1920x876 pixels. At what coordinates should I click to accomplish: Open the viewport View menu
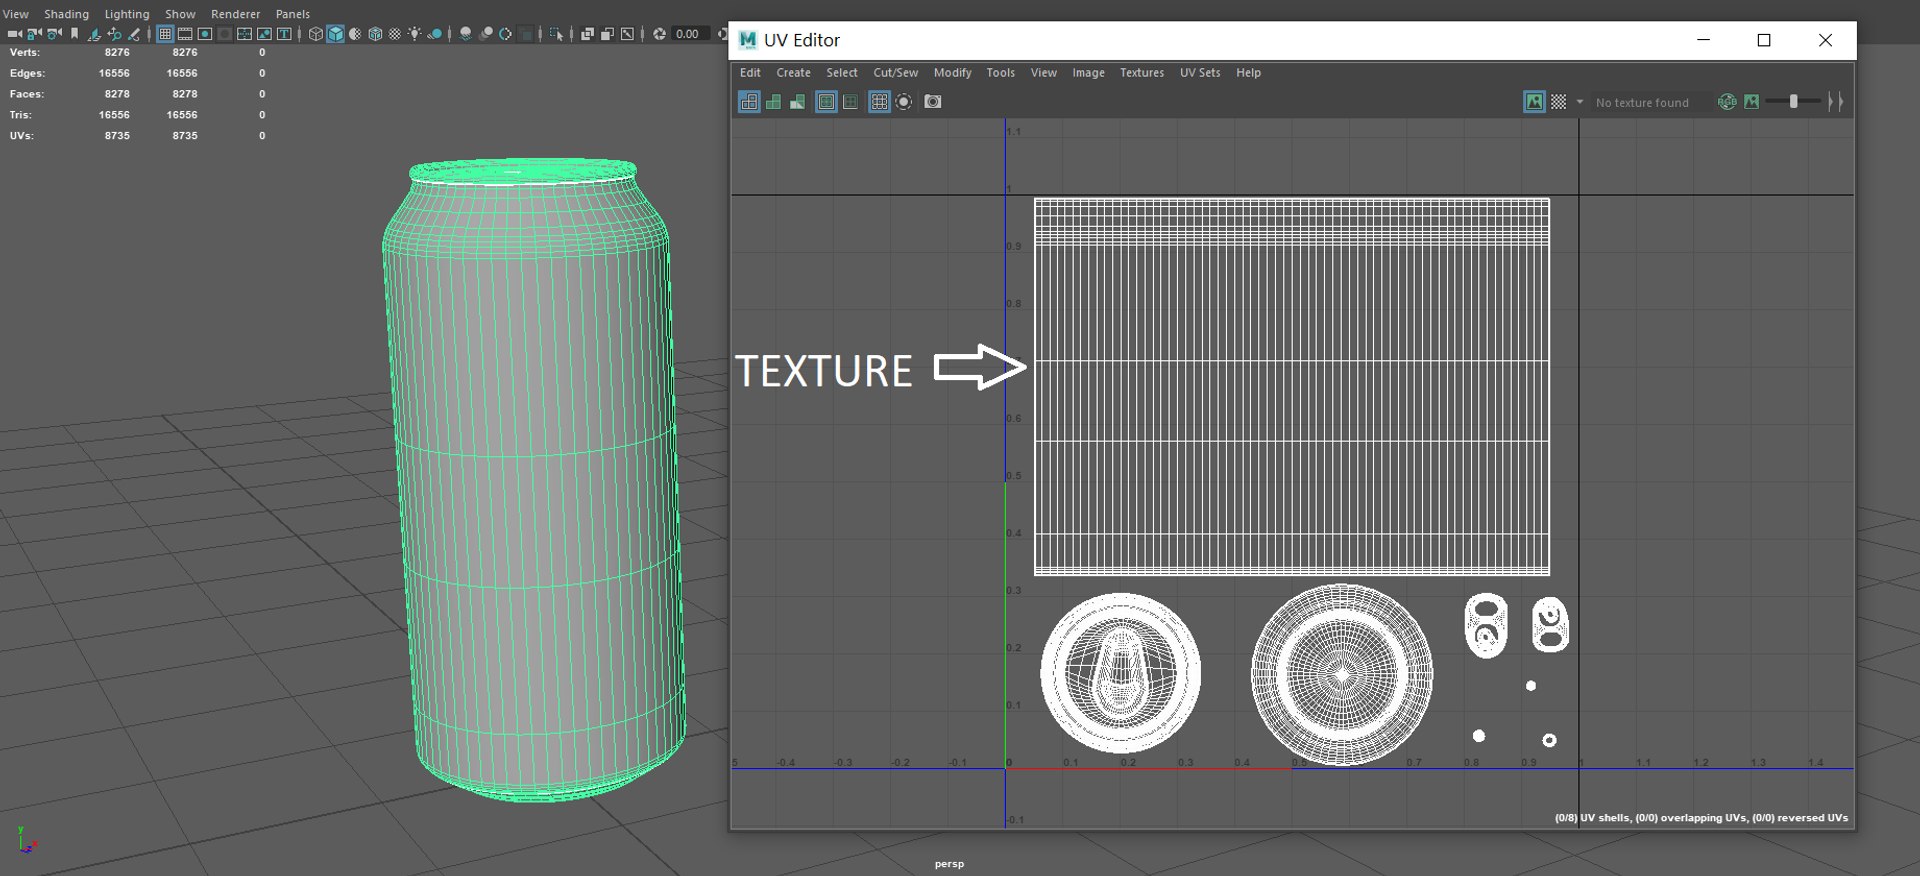pyautogui.click(x=16, y=14)
